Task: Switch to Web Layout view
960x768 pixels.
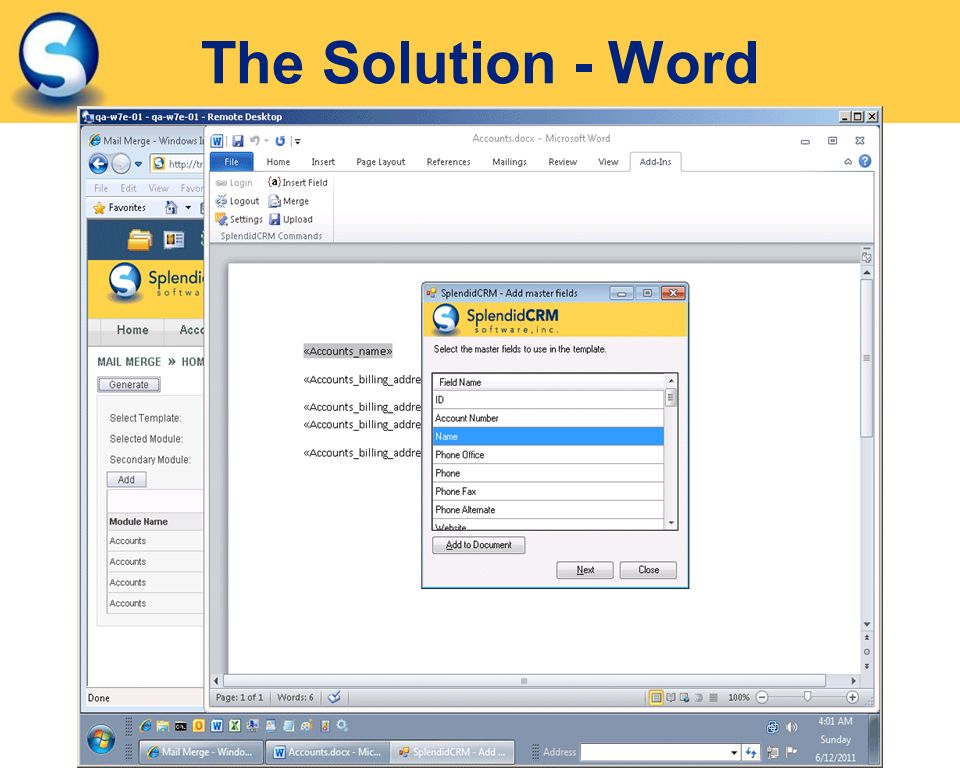Action: point(684,697)
